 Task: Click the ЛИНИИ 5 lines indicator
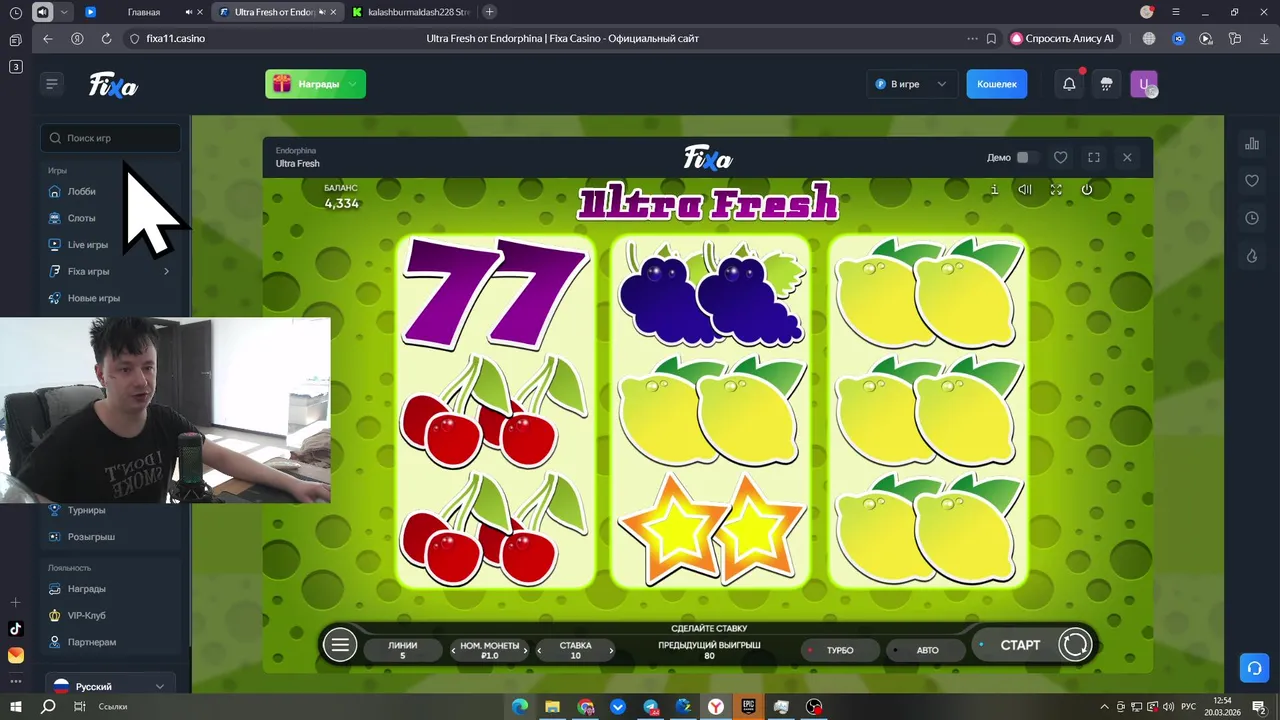(403, 650)
